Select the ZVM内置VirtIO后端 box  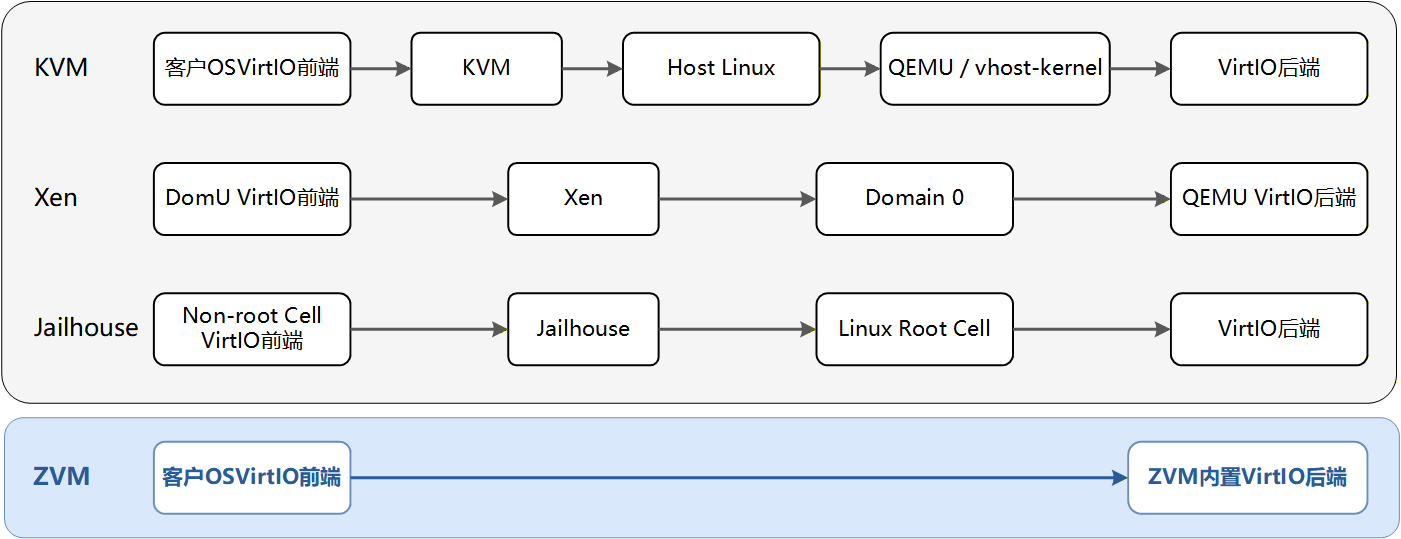coord(1247,478)
